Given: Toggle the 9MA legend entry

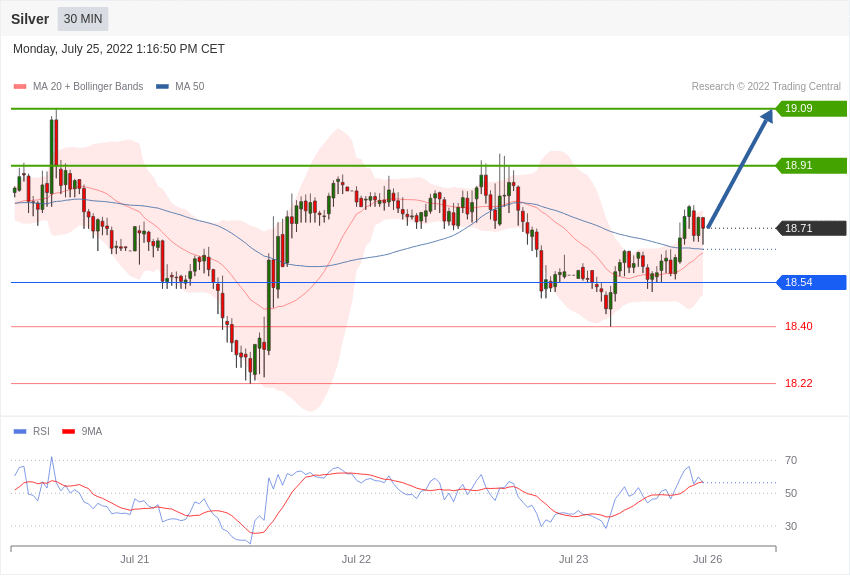Looking at the screenshot, I should (82, 431).
